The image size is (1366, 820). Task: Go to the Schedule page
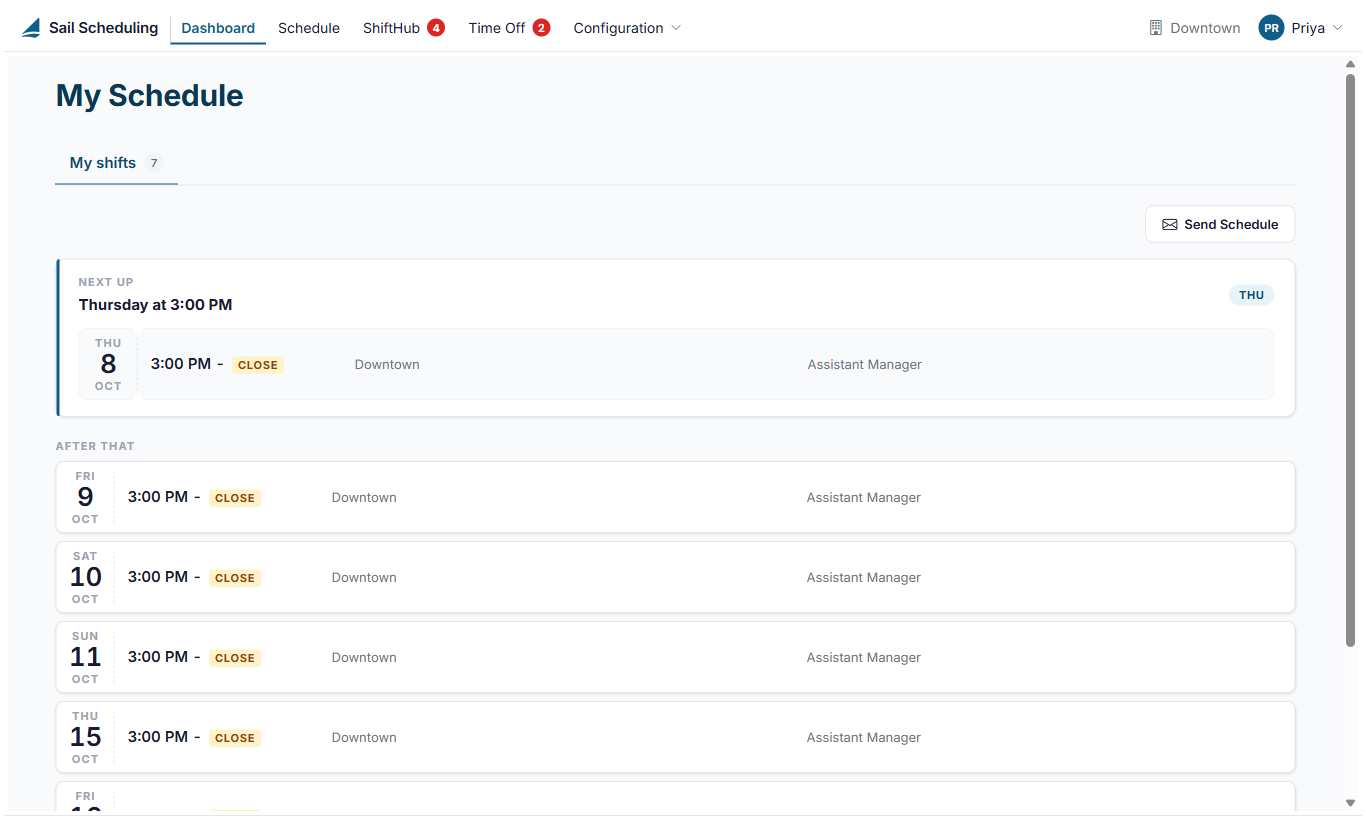click(x=309, y=28)
